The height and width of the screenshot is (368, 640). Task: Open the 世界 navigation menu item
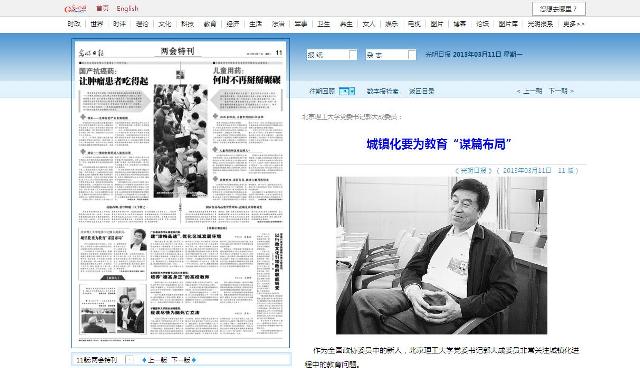(x=97, y=24)
